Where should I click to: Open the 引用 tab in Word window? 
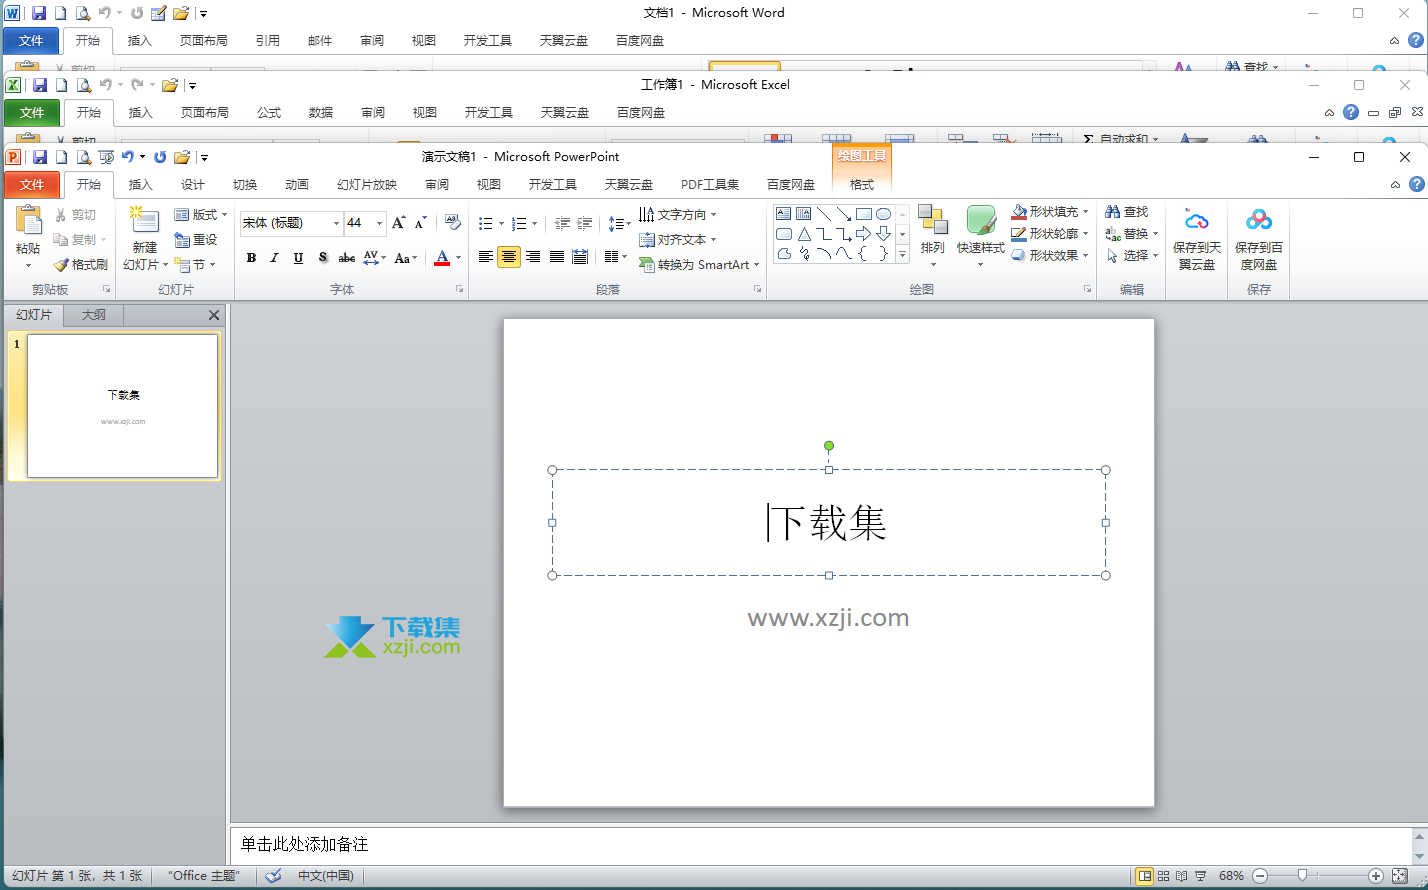(267, 40)
